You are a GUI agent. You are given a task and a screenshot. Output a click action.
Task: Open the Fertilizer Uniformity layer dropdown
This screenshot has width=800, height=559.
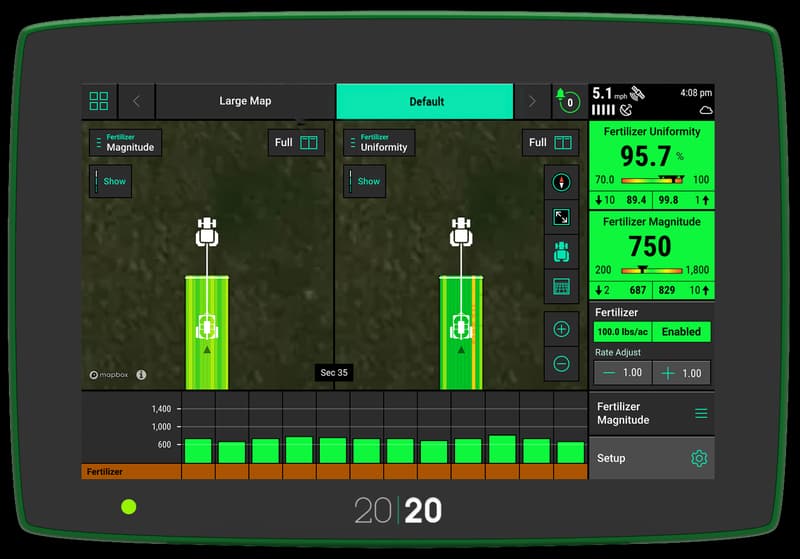[x=379, y=142]
